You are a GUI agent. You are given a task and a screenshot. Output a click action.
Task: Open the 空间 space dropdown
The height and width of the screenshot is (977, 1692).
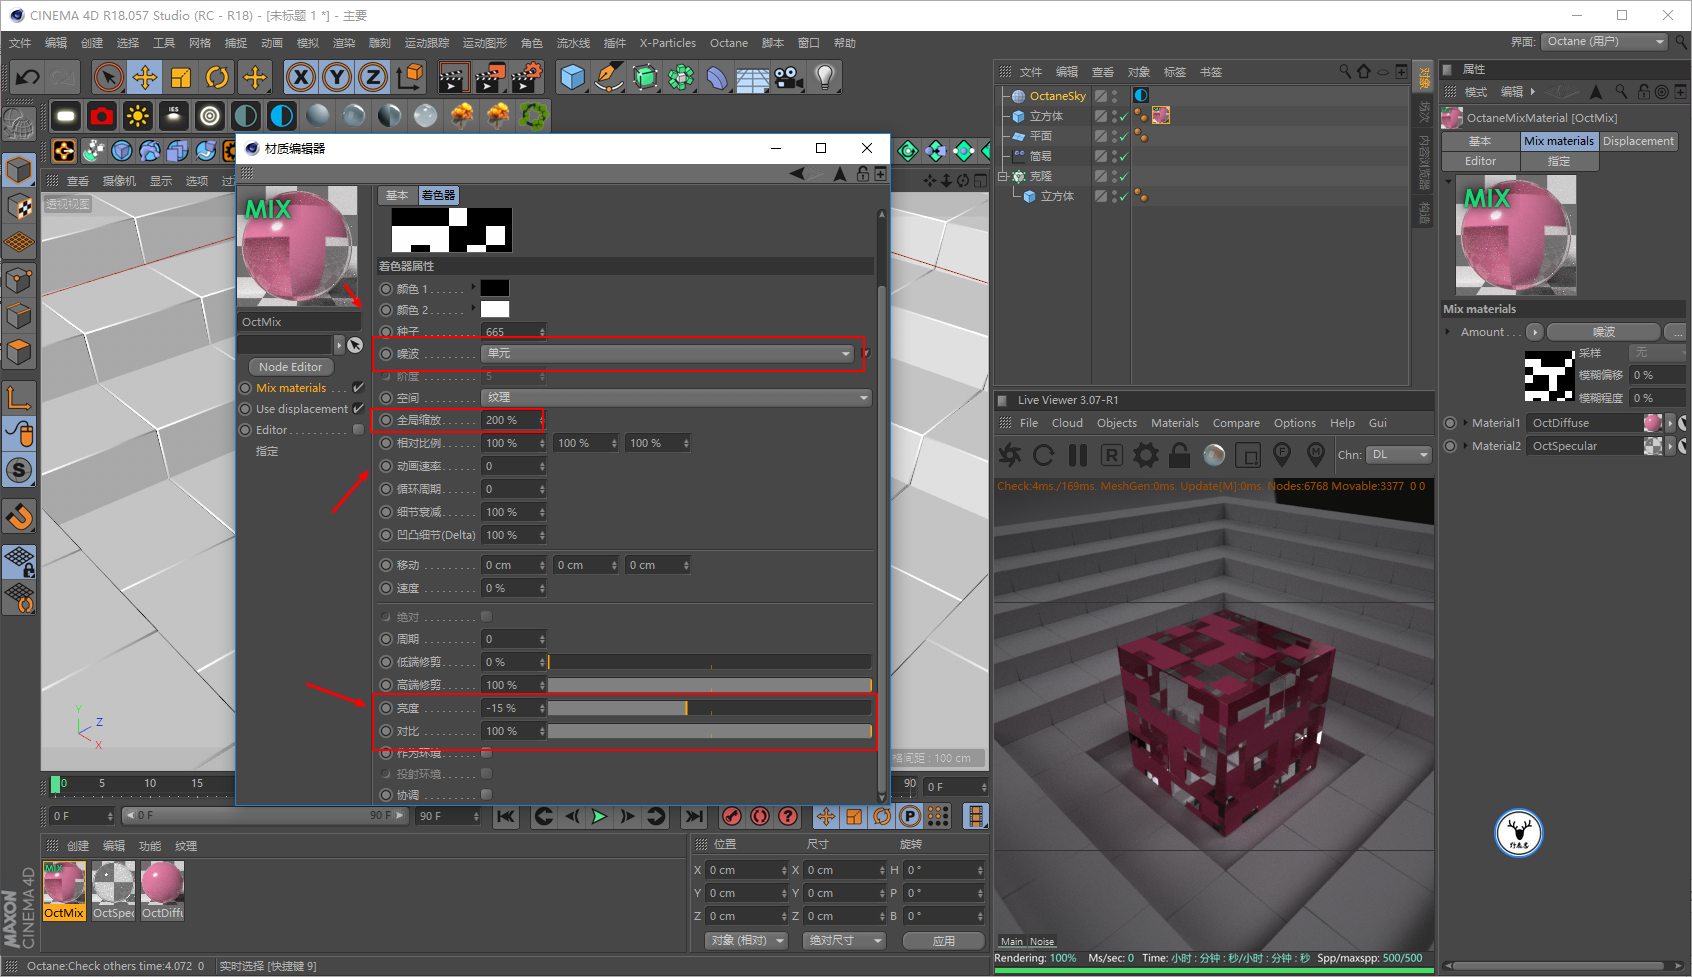coord(677,397)
